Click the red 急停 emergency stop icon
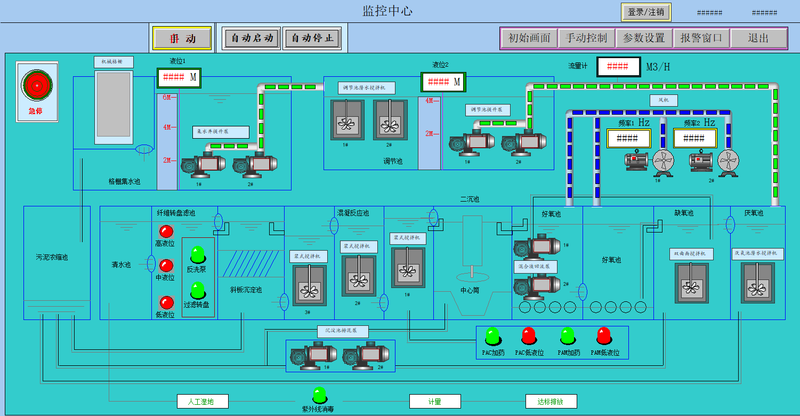 [x=38, y=84]
